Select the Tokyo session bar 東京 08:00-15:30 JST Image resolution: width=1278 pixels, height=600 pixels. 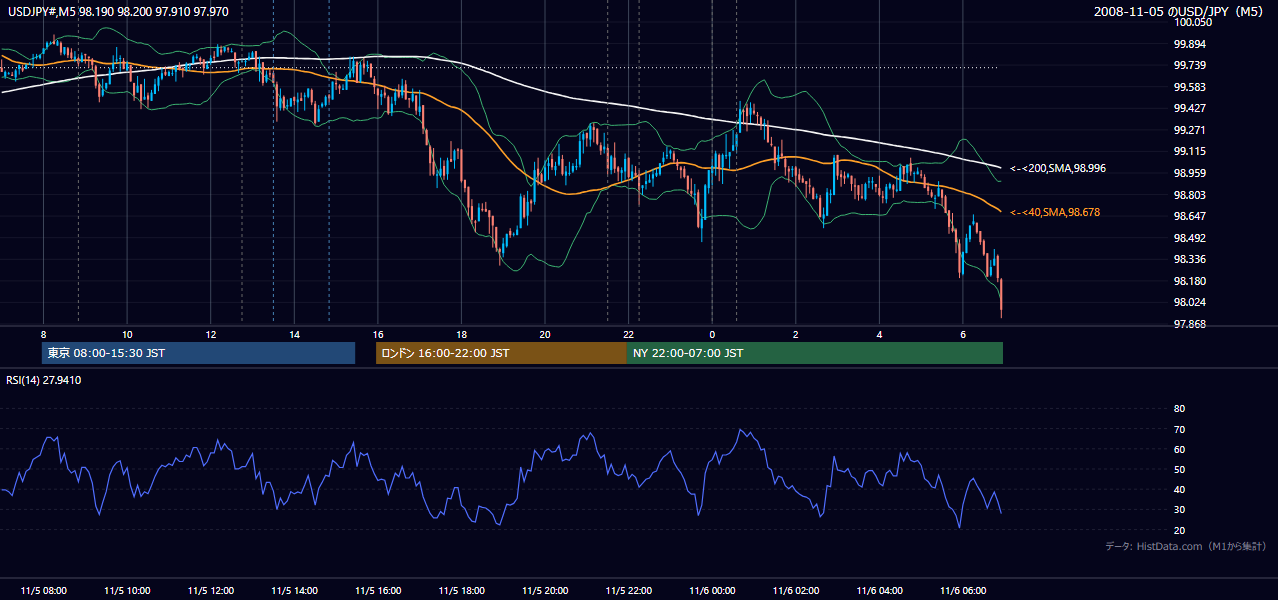pyautogui.click(x=199, y=353)
